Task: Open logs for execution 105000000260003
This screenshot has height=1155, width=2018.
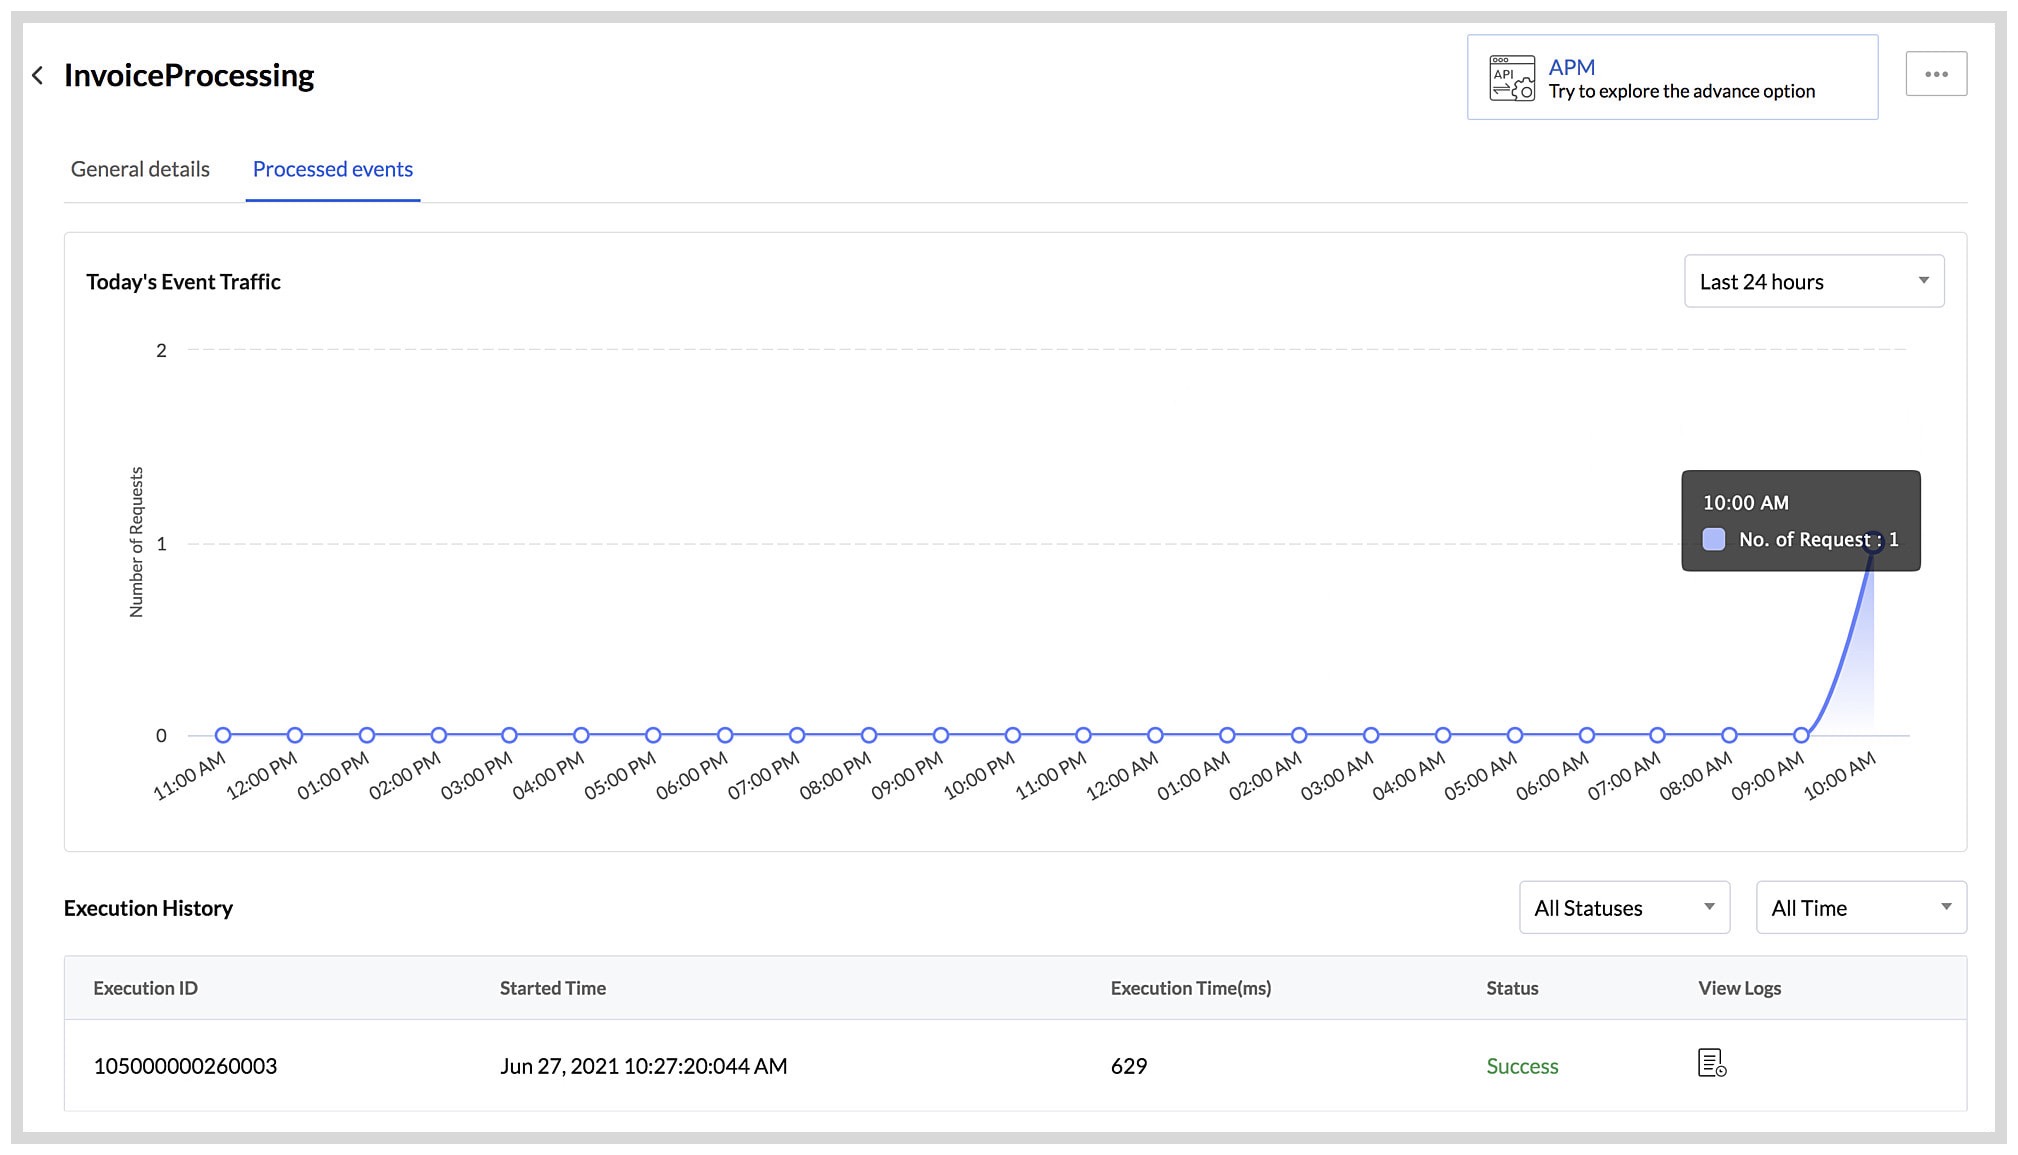Action: (1710, 1065)
